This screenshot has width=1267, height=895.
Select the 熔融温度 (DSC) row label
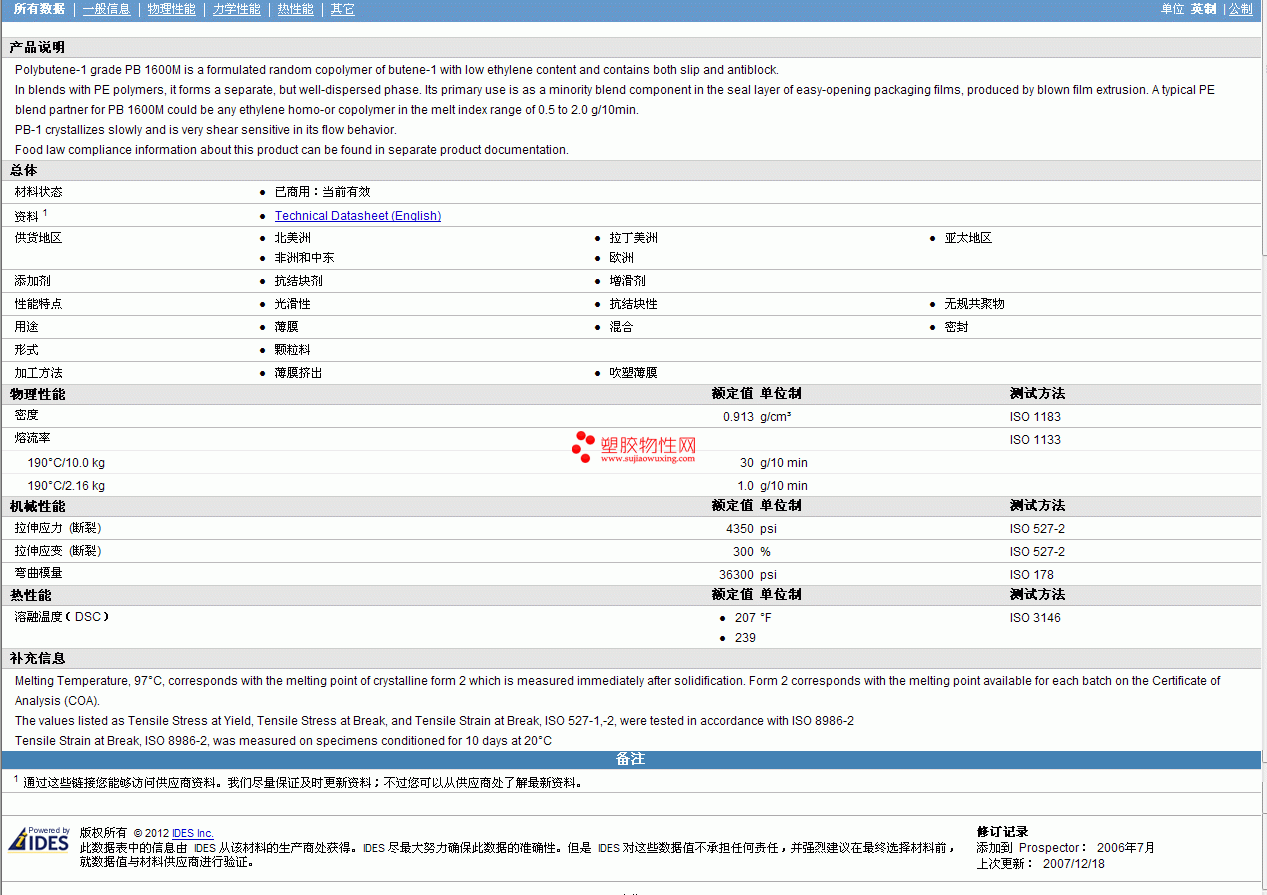tap(62, 617)
